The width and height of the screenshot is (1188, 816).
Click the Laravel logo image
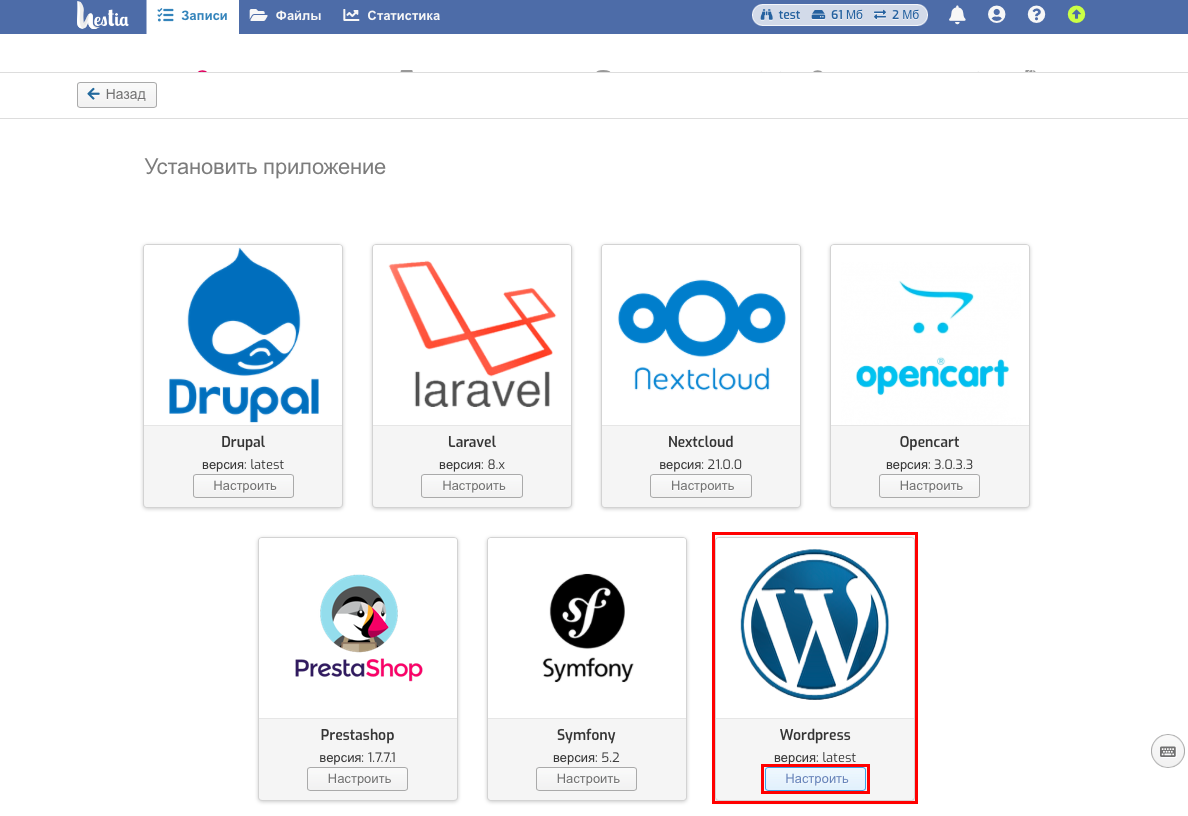473,334
